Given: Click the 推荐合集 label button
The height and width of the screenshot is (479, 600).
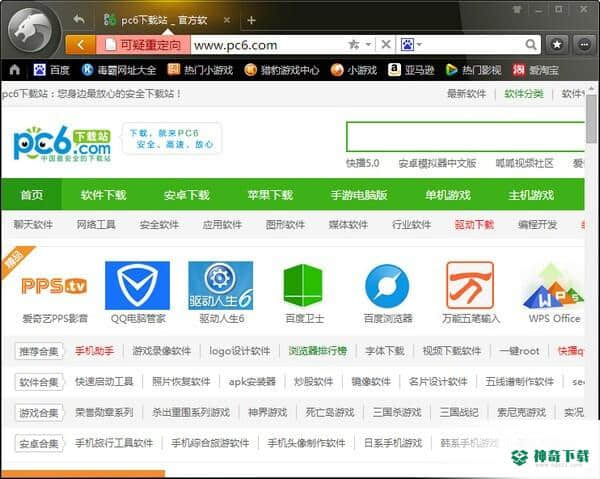Looking at the screenshot, I should [39, 351].
